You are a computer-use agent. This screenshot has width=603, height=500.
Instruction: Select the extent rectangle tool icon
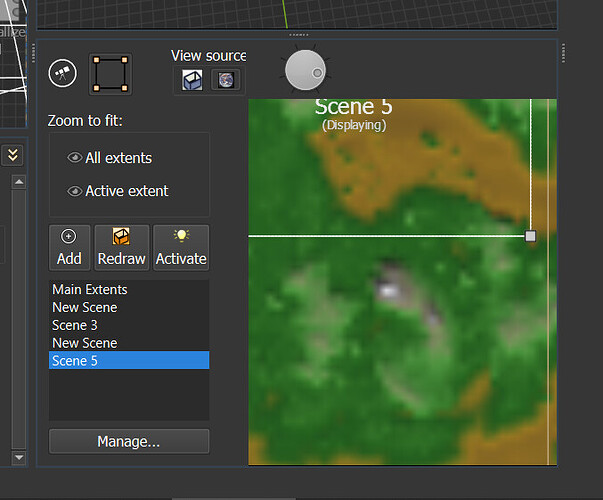[110, 74]
